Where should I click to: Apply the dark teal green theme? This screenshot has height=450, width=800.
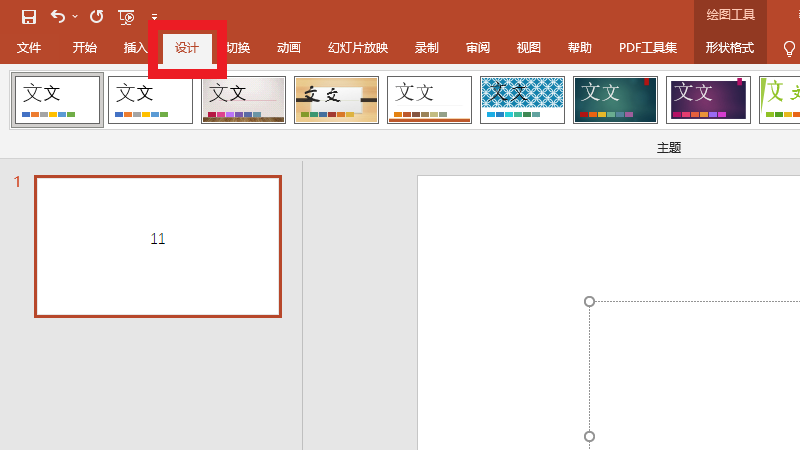click(615, 100)
